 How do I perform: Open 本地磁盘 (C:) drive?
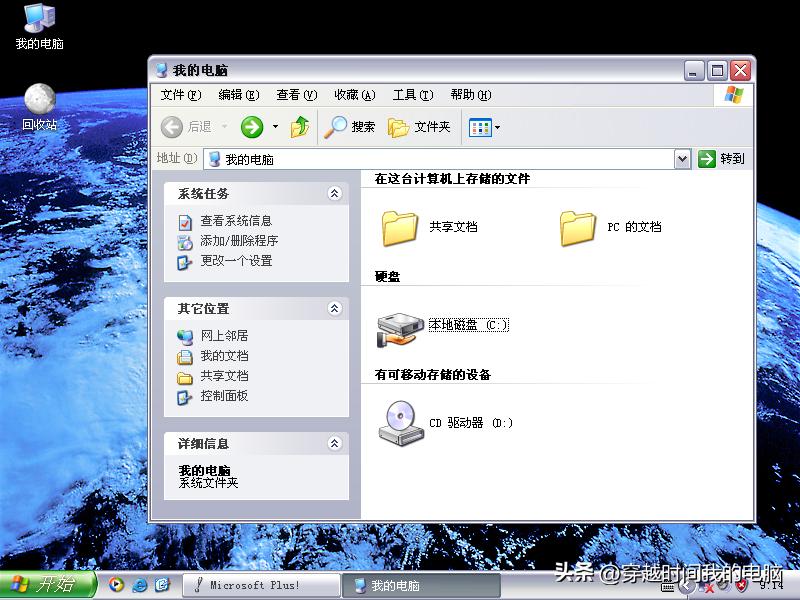[x=400, y=325]
